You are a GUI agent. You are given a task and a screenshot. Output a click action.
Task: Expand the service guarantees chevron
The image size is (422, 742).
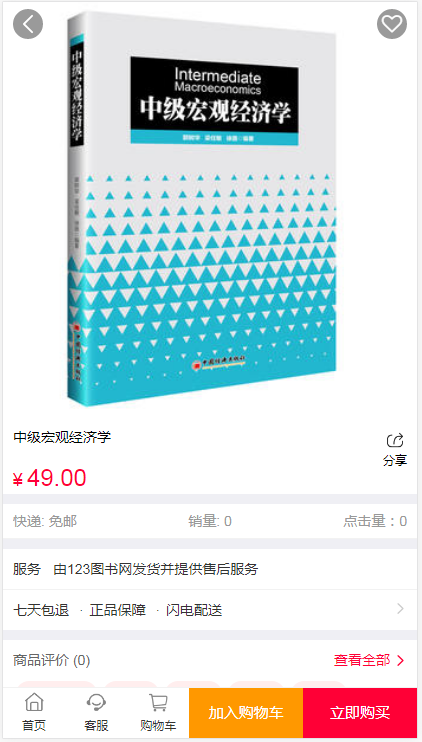point(400,609)
